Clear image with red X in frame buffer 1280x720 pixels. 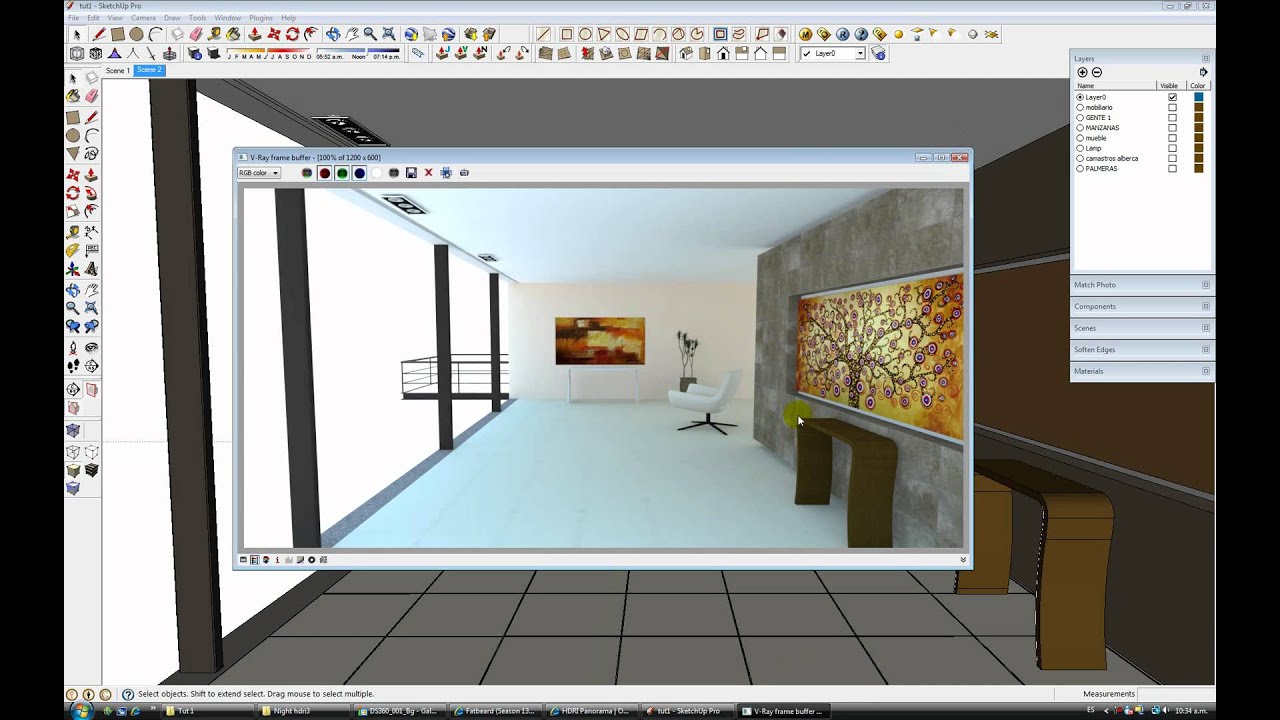tap(428, 173)
